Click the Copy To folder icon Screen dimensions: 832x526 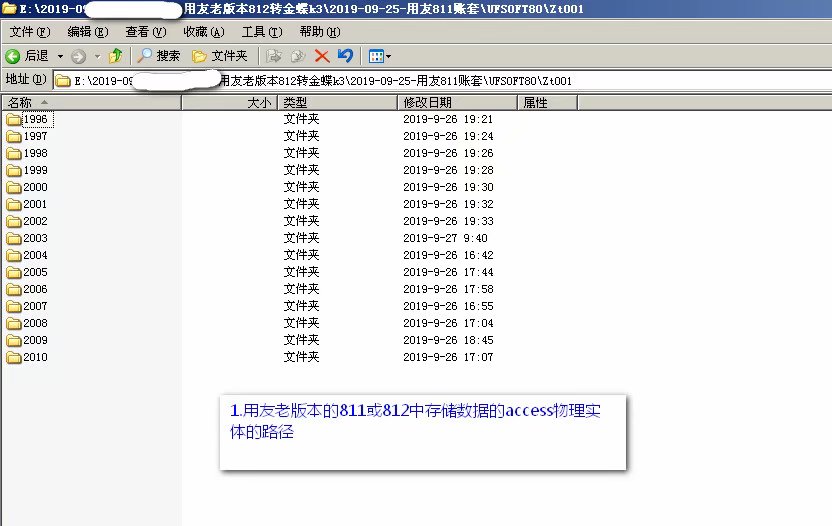click(x=297, y=56)
